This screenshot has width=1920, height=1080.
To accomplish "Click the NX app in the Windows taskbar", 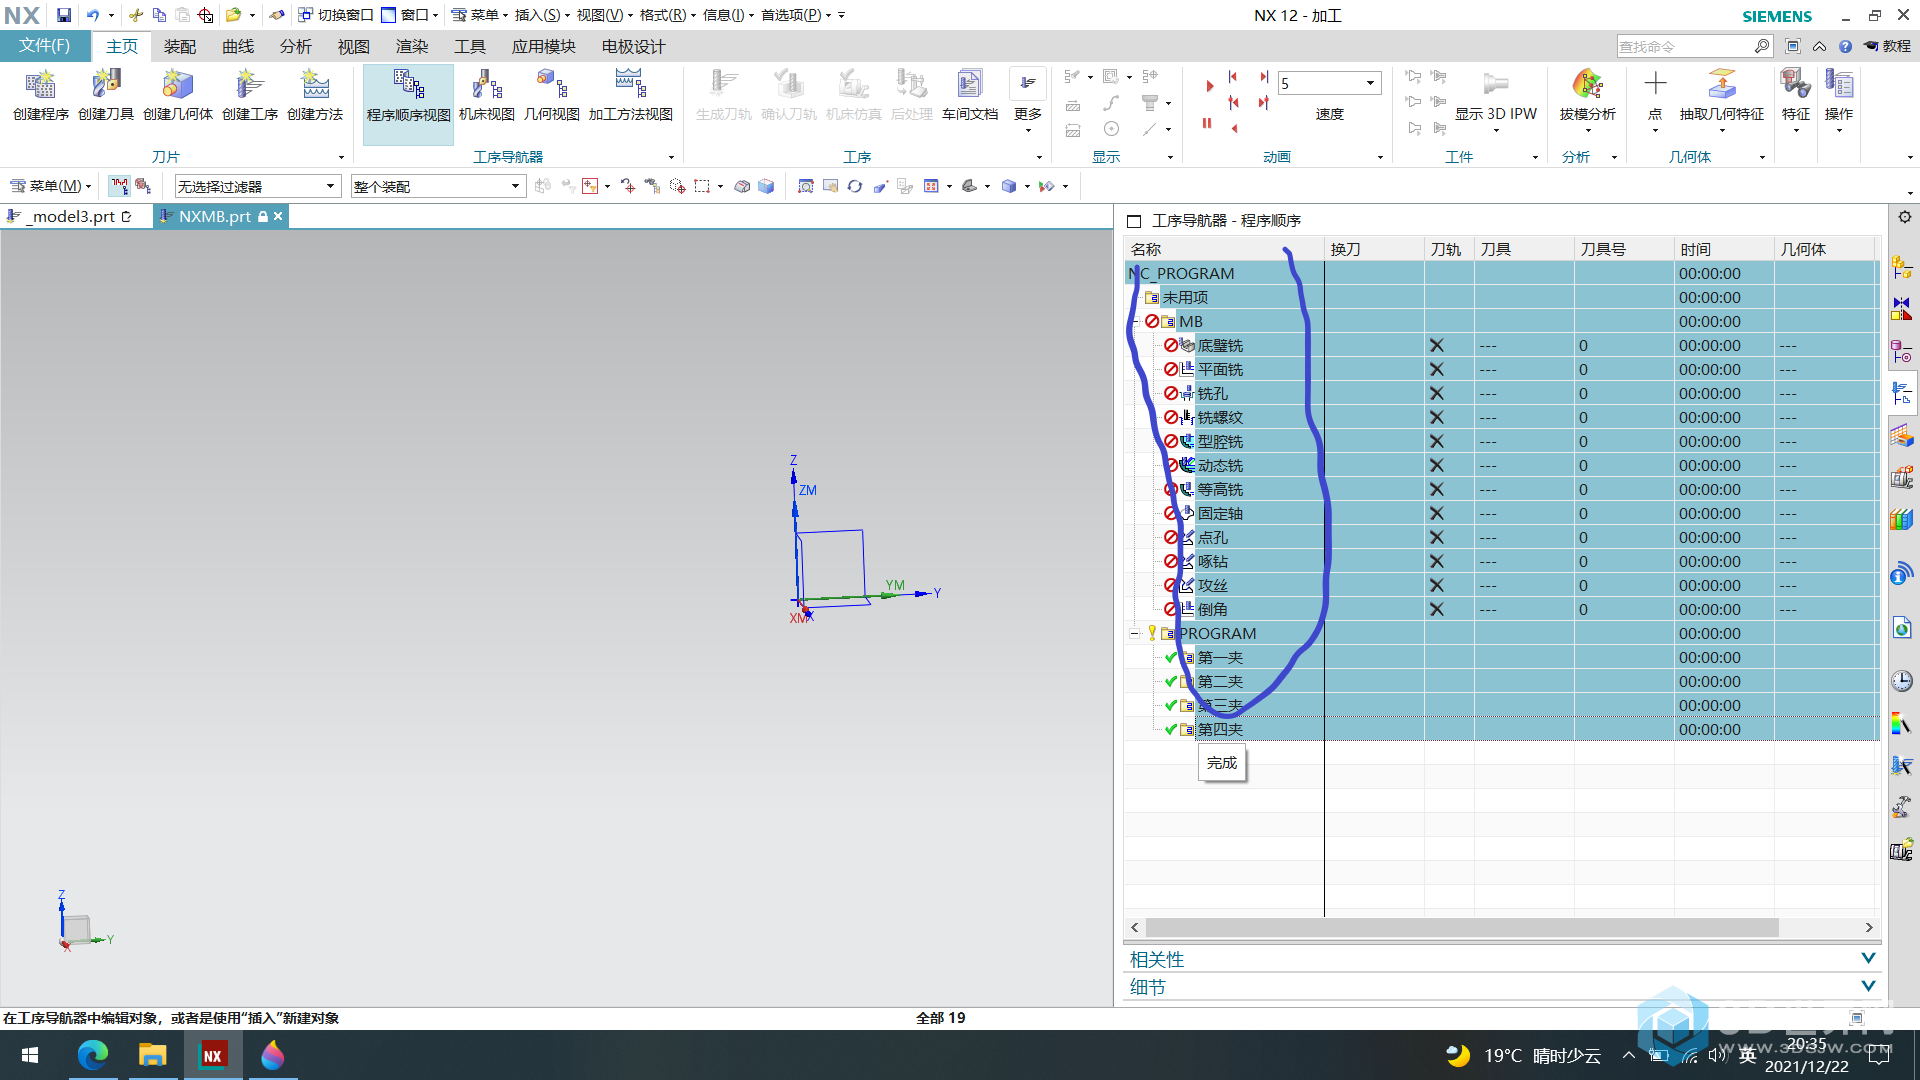I will (213, 1055).
